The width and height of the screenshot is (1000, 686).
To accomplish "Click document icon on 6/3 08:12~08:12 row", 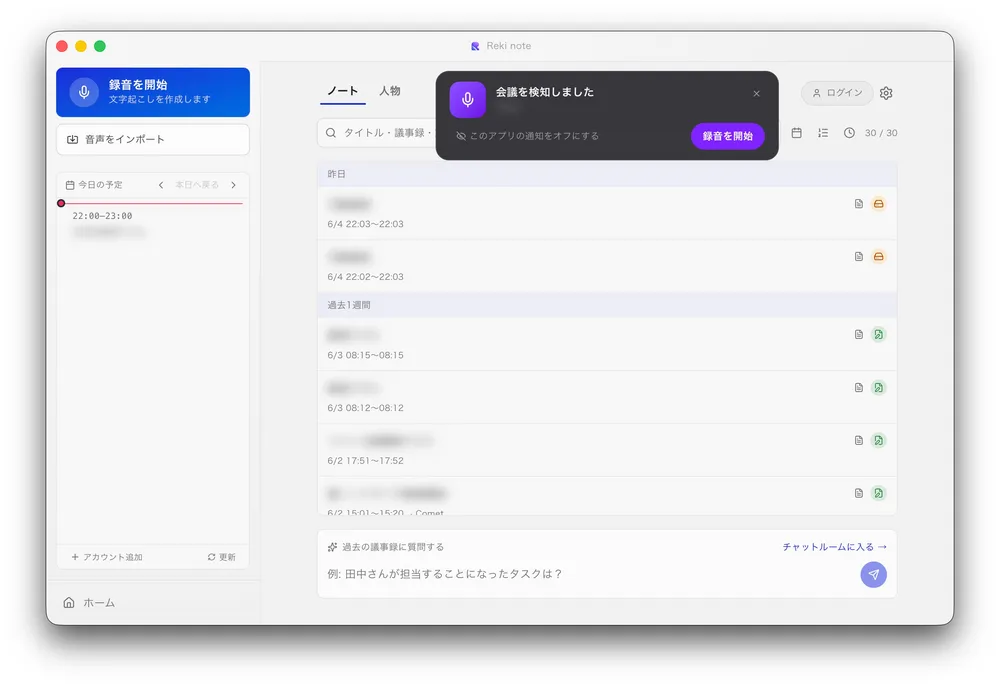I will (x=859, y=388).
